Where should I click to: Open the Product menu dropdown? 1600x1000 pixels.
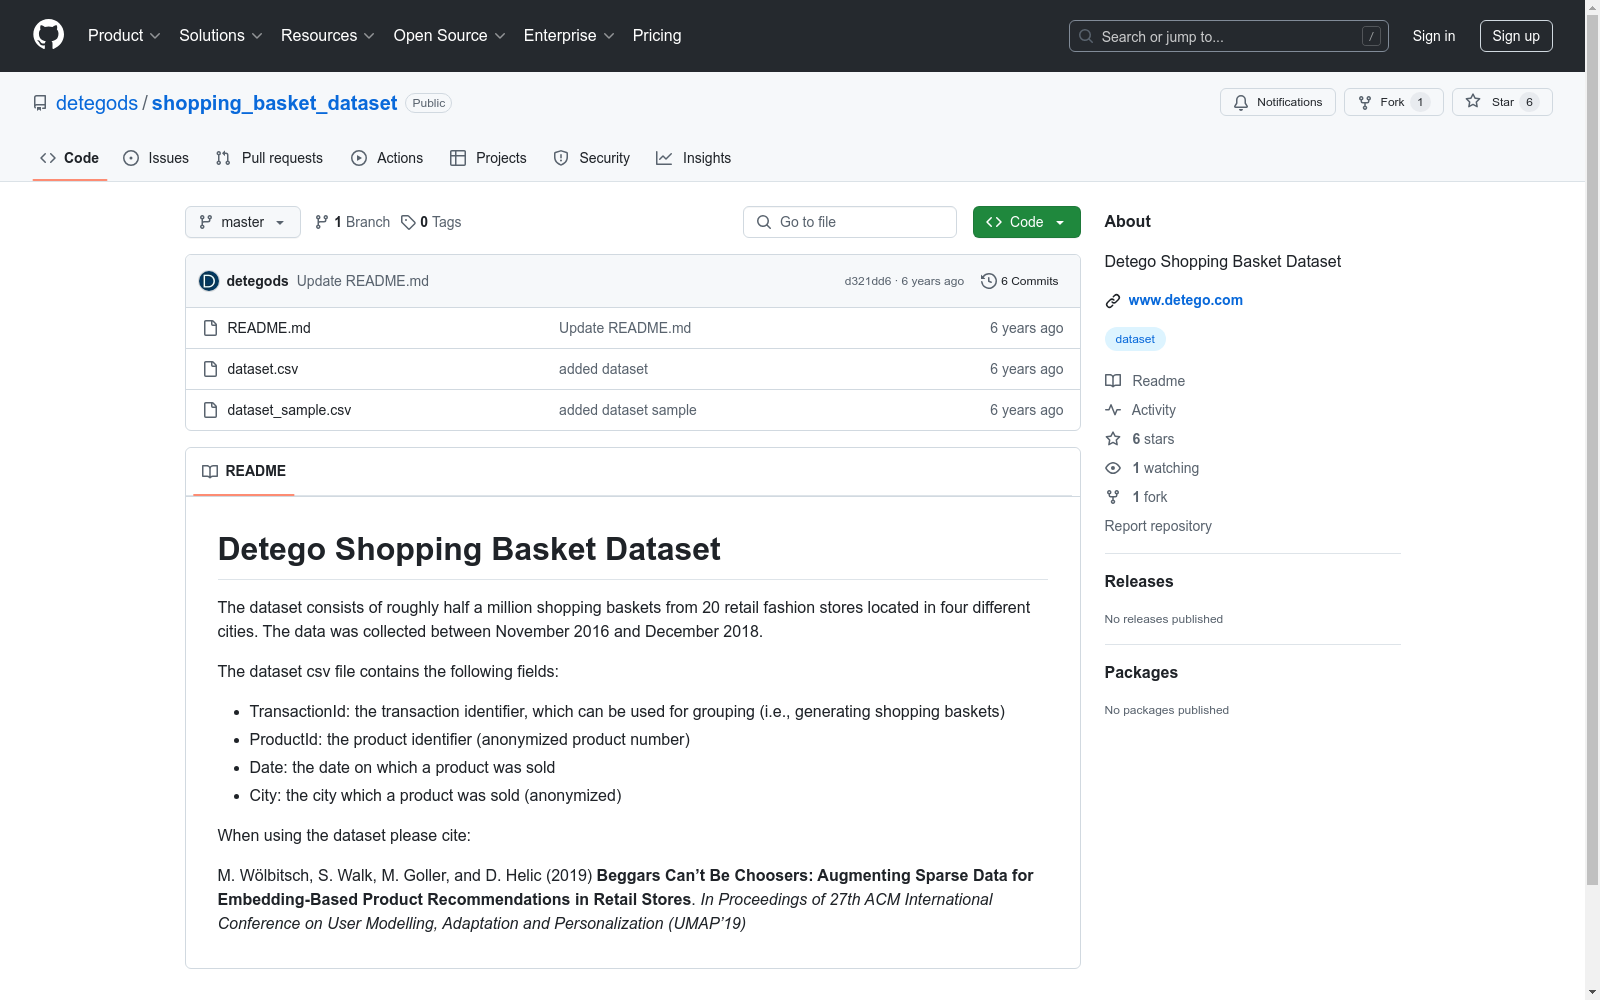pos(124,36)
